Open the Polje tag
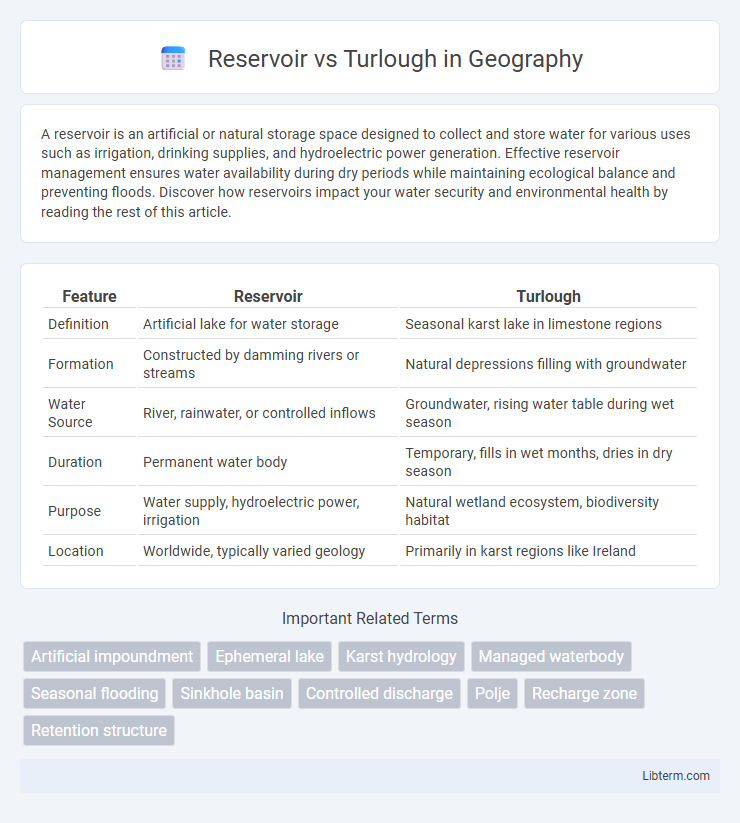740x823 pixels. (x=492, y=693)
